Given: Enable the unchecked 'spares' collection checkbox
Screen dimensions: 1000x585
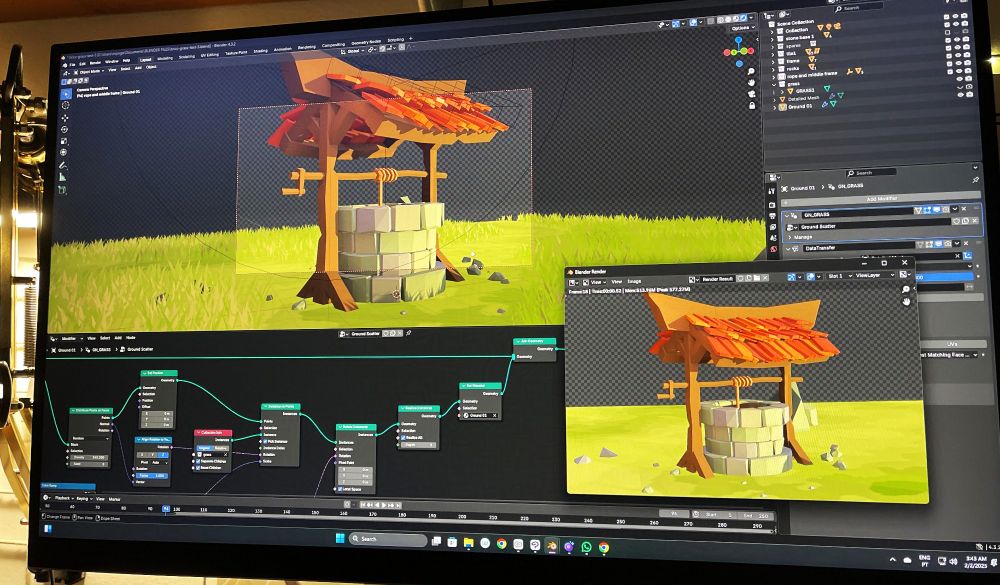Looking at the screenshot, I should pos(947,32).
